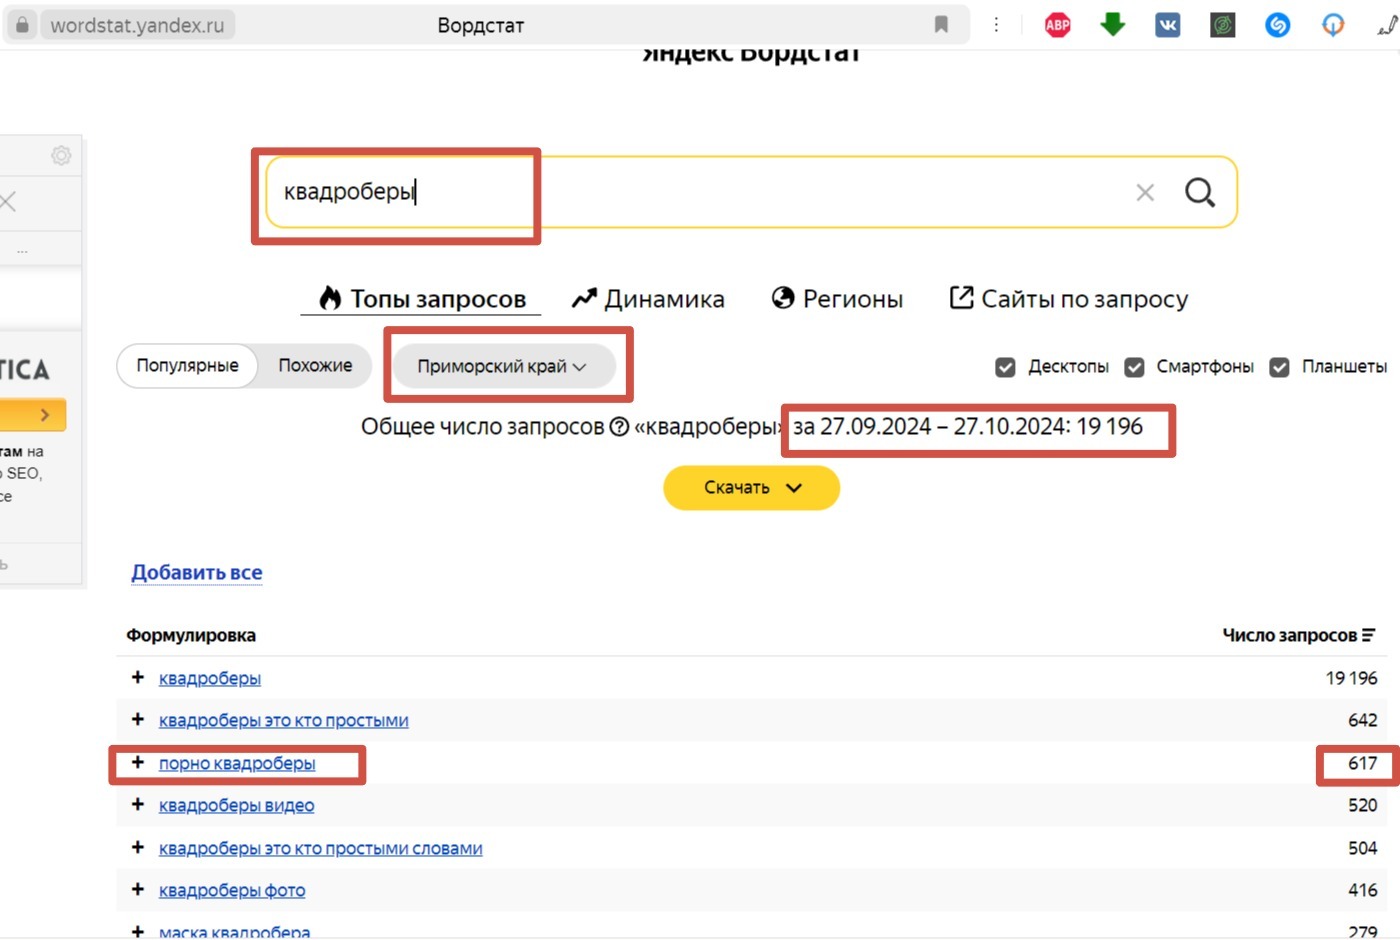The height and width of the screenshot is (940, 1400).
Task: Click the 416 request count value
Action: (1363, 890)
